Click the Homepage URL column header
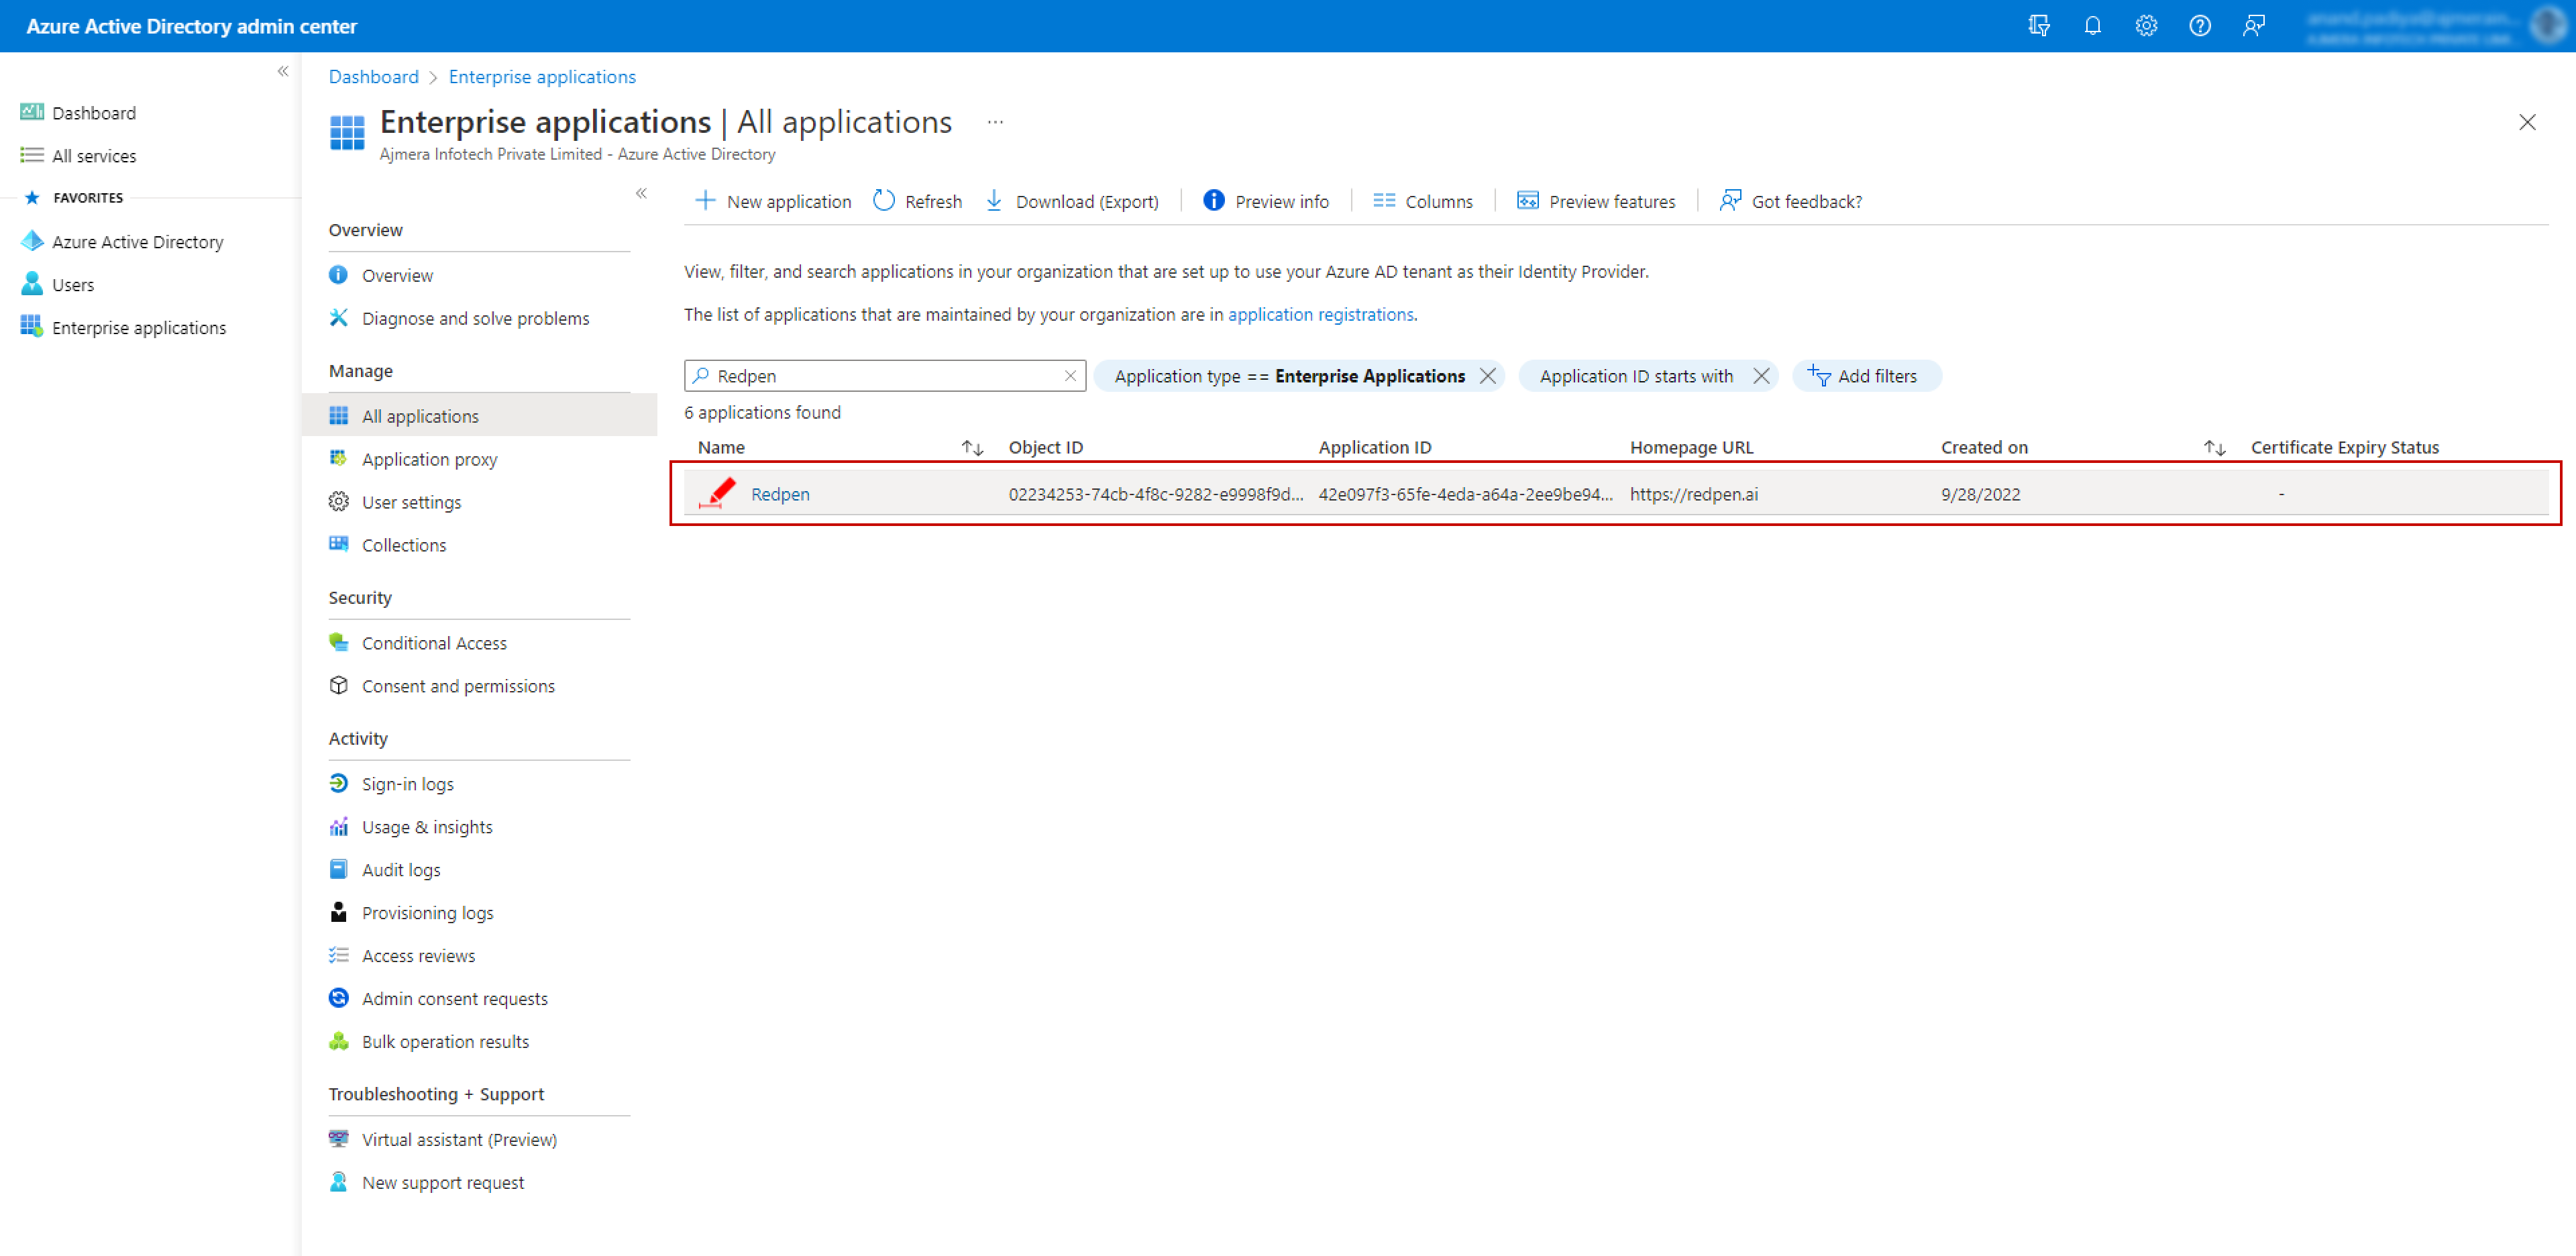The height and width of the screenshot is (1256, 2576). (x=1691, y=448)
